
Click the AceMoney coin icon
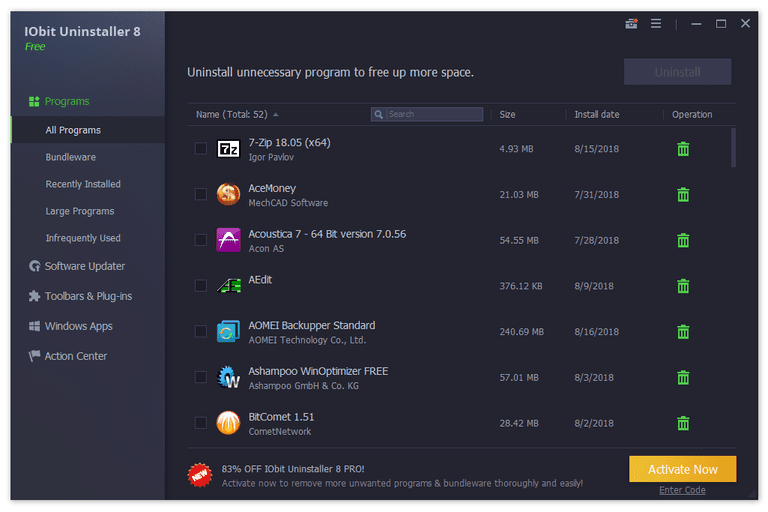(228, 194)
